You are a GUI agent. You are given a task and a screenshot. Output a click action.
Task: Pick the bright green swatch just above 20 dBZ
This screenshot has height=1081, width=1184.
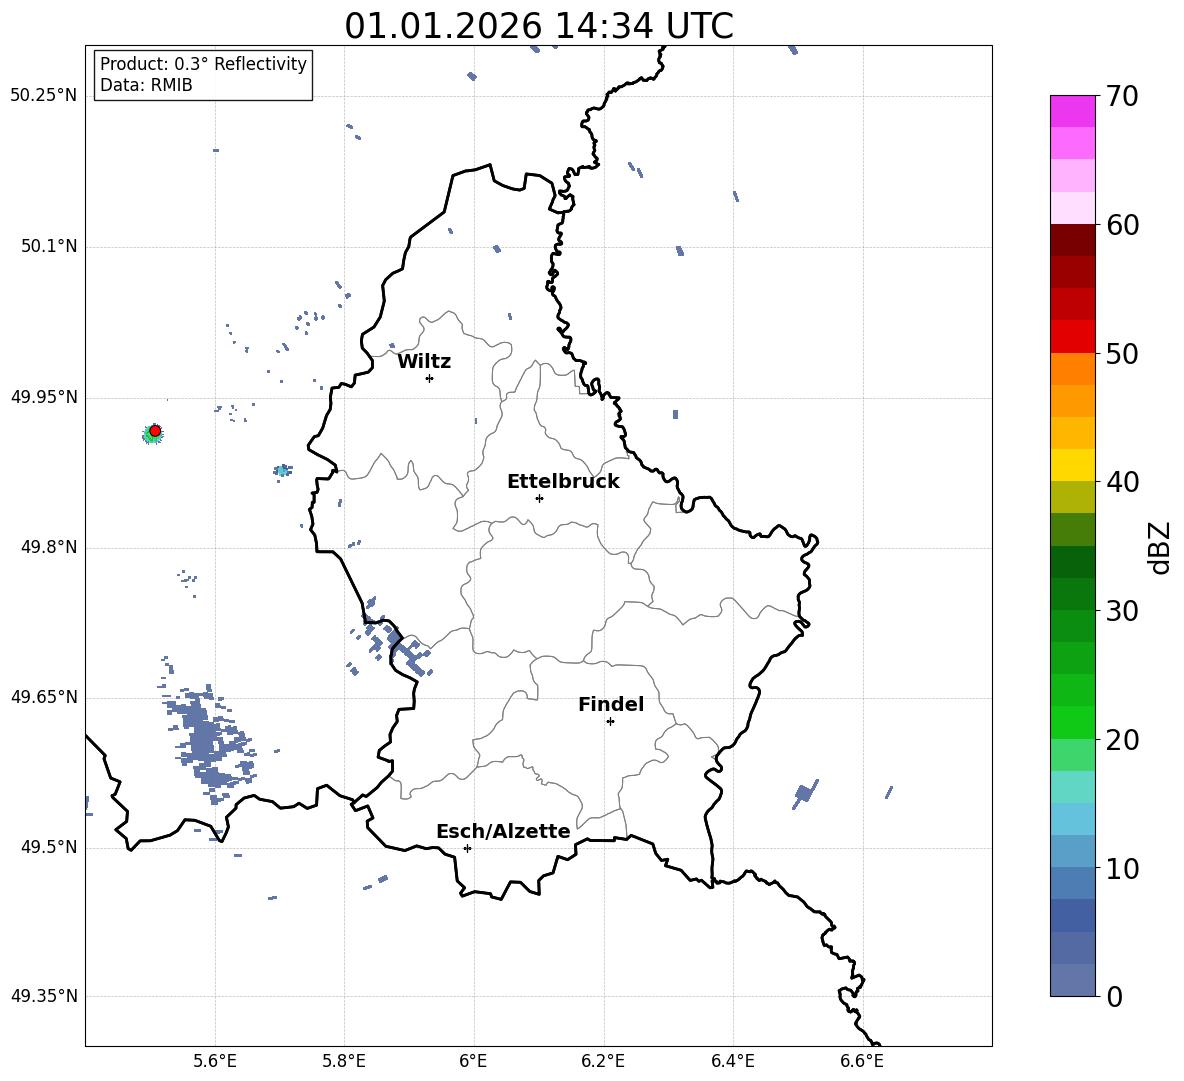1072,722
